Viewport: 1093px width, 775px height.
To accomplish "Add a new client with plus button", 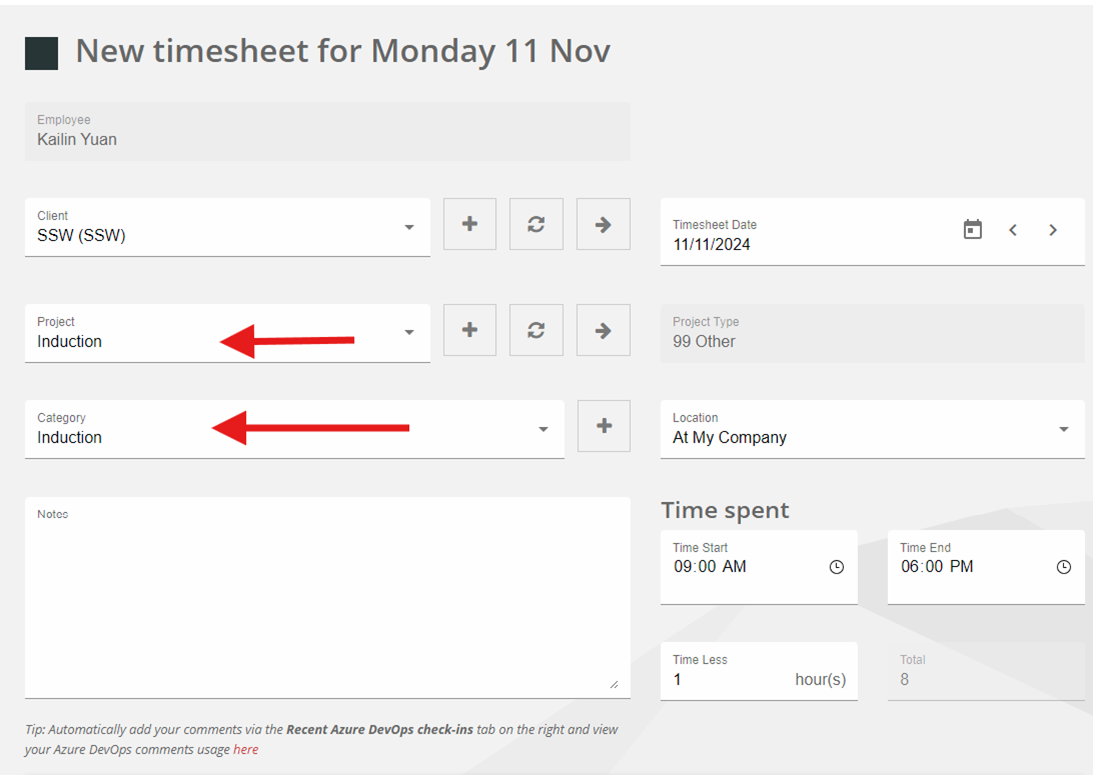I will 470,224.
